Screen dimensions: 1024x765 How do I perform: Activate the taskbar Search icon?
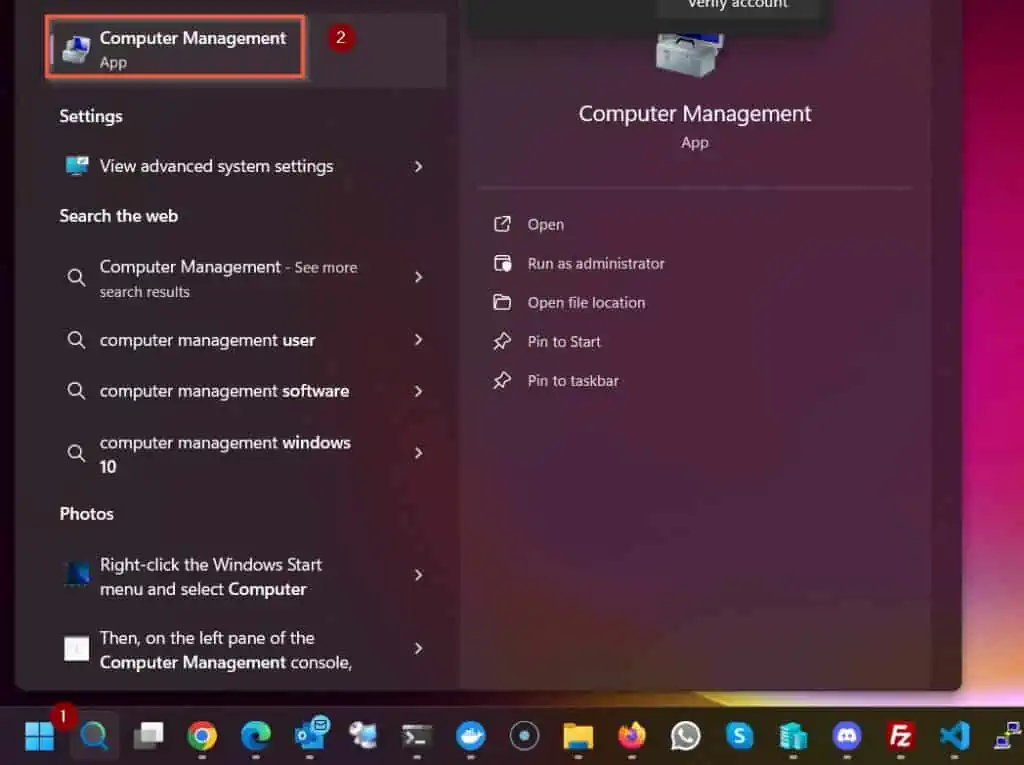tap(94, 736)
